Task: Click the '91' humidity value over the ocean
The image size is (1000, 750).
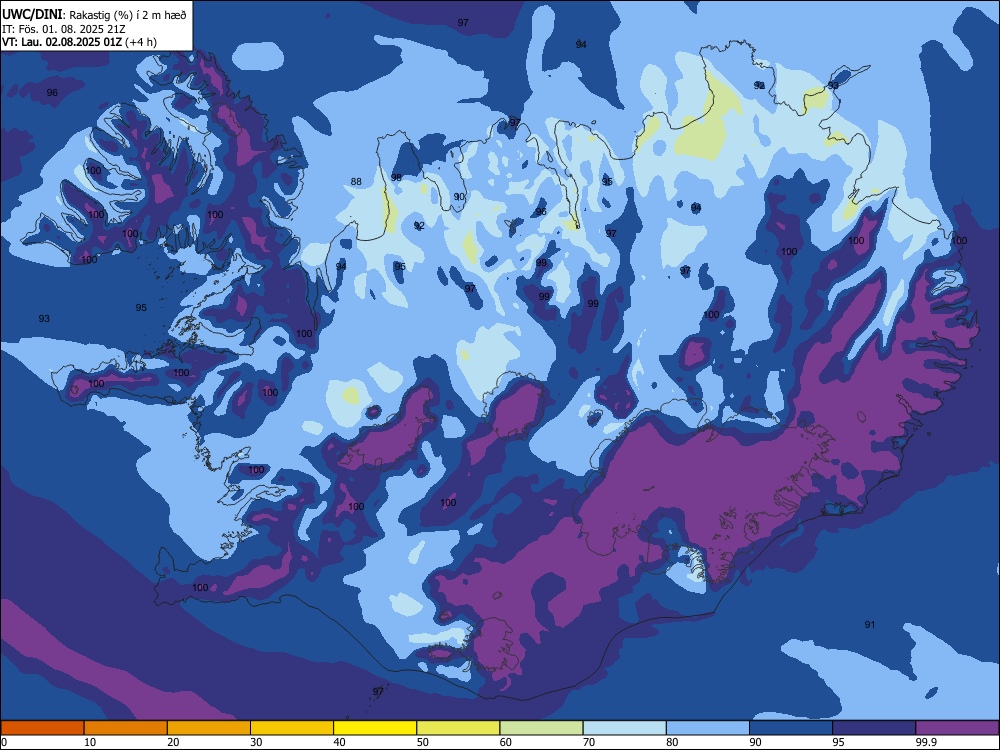Action: click(869, 624)
